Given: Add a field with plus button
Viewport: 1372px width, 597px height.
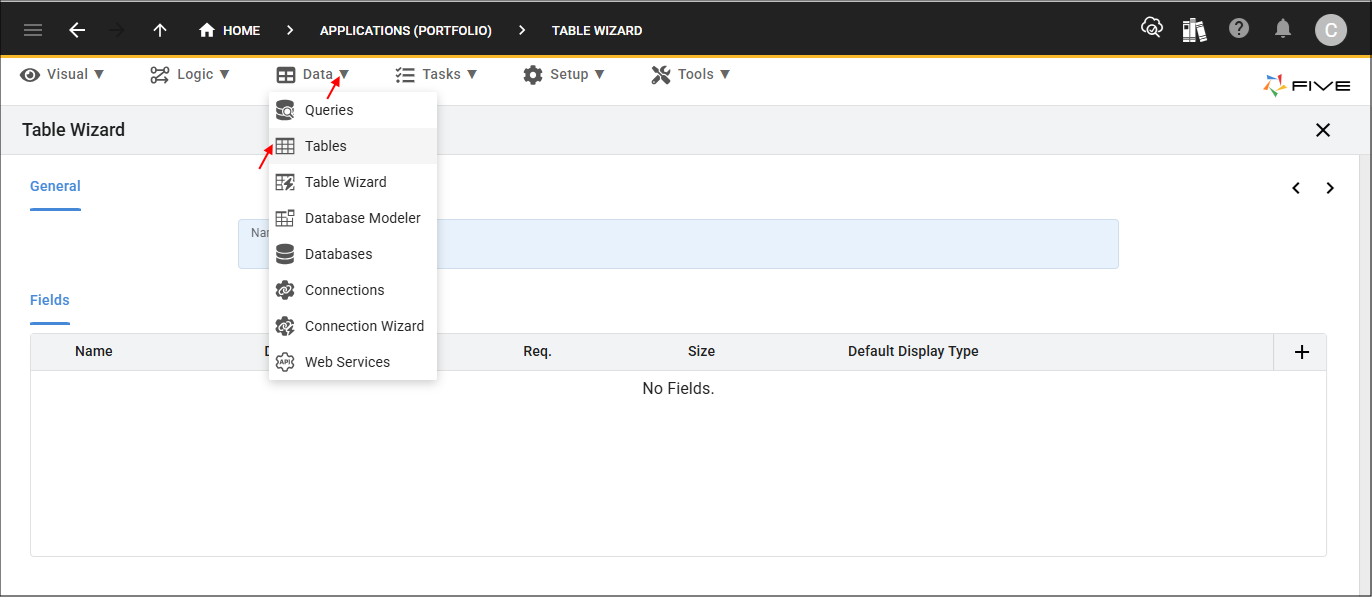Looking at the screenshot, I should click(1301, 352).
